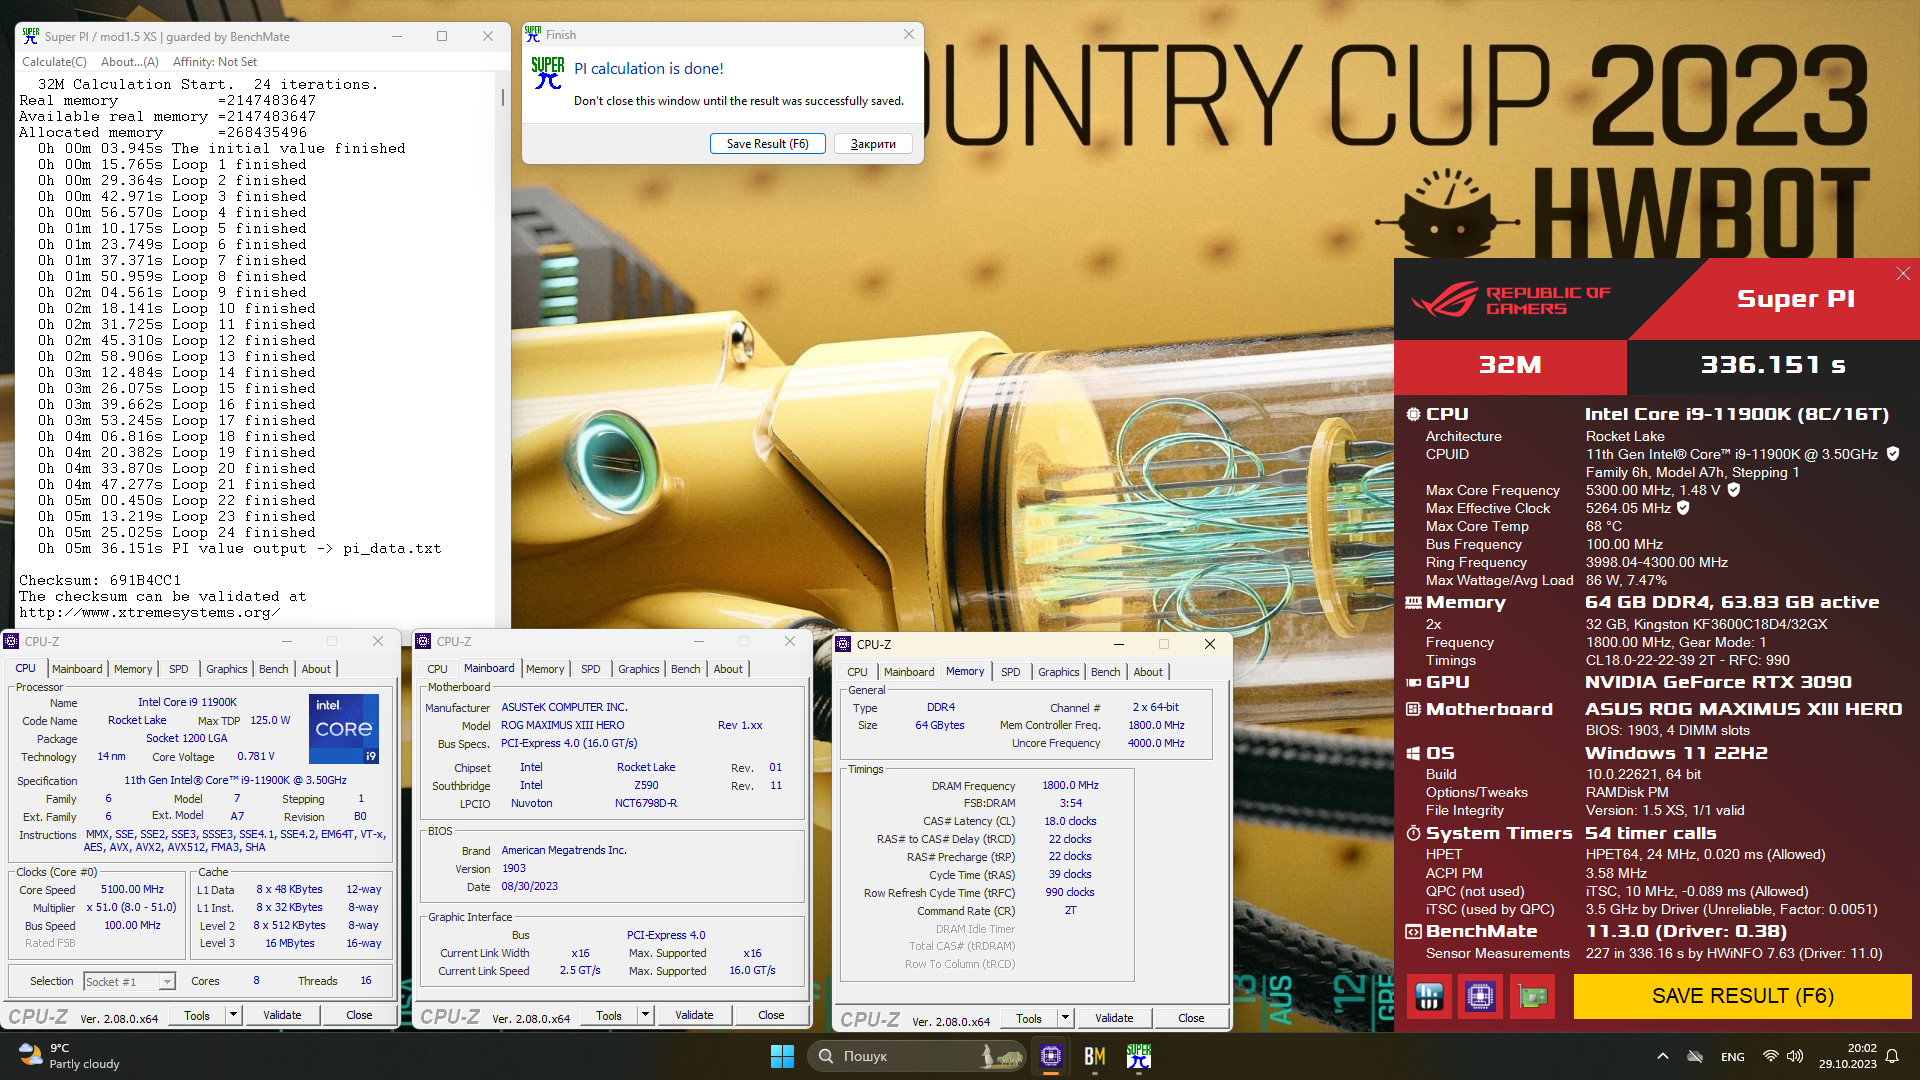Viewport: 1920px width, 1080px height.
Task: Expand the Socket #1 selection combo box
Action: point(167,982)
